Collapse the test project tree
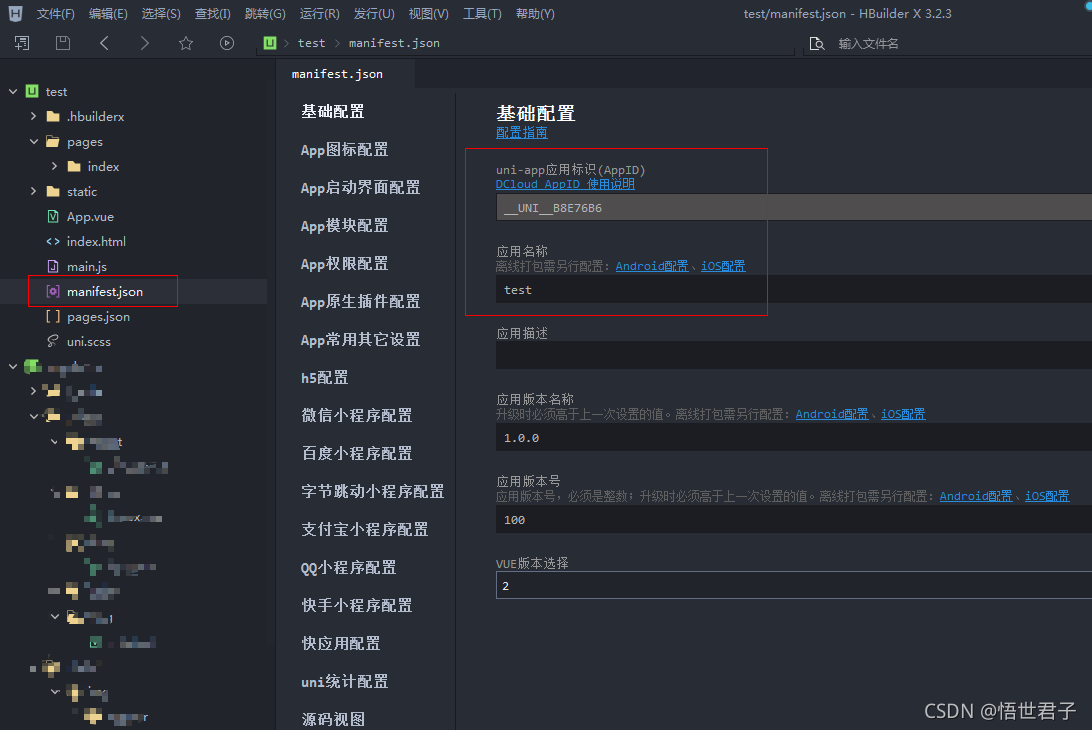The image size is (1092, 730). point(13,91)
